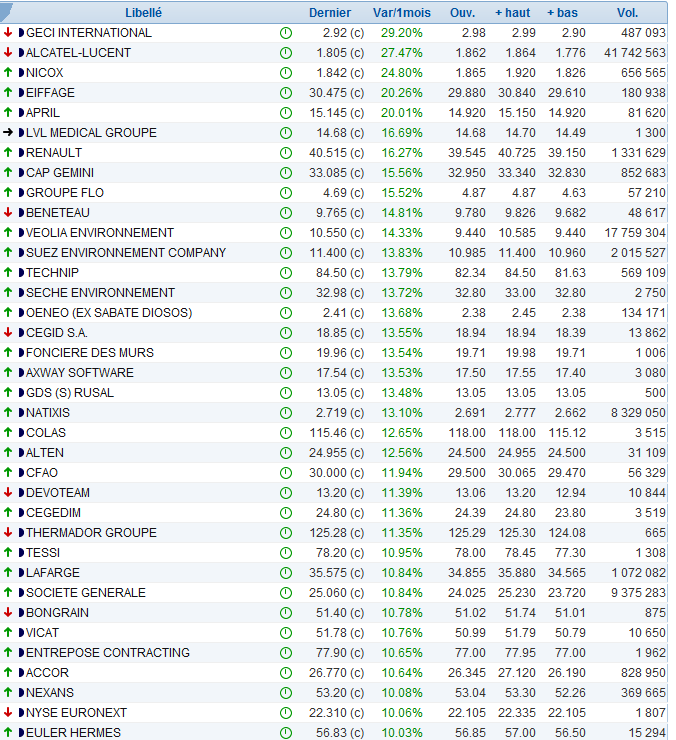Expand the small triangle before CAP GEMINI
Image resolution: width=676 pixels, height=740 pixels.
pos(21,173)
